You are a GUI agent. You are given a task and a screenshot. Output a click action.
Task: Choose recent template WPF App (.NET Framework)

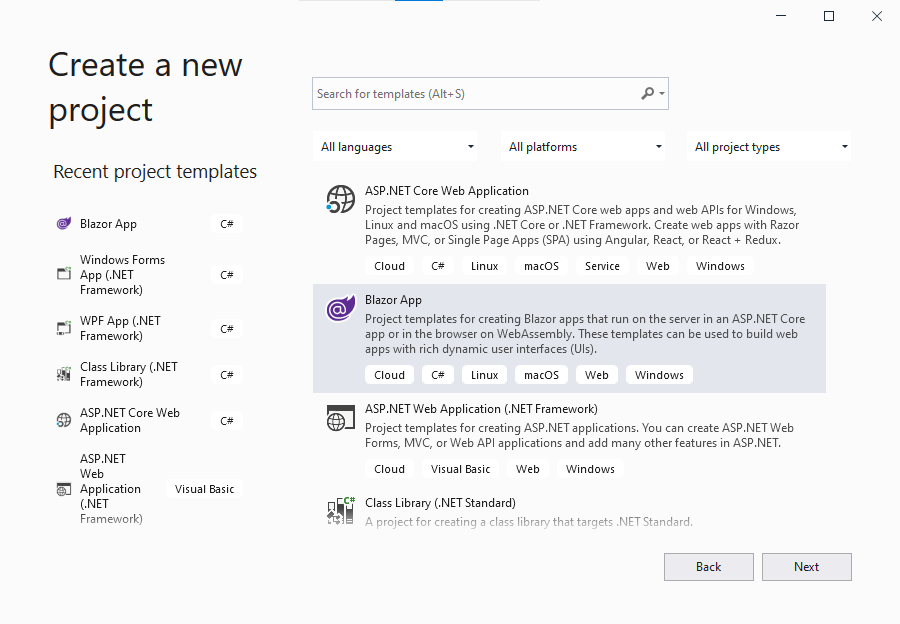[149, 328]
